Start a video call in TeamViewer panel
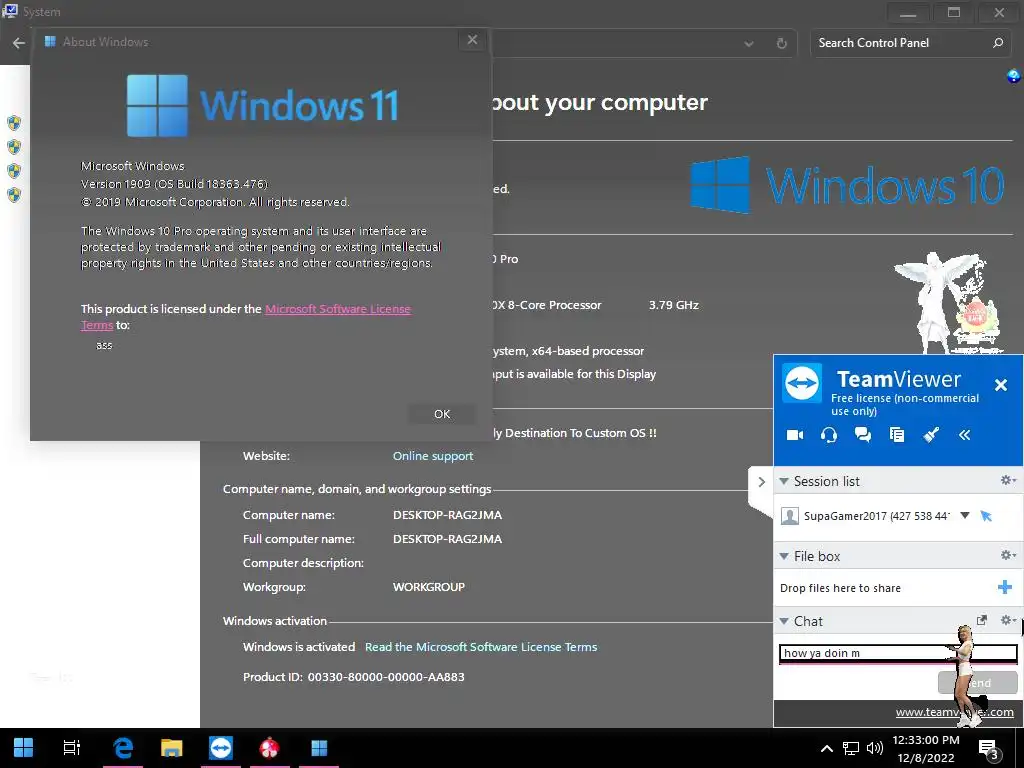The image size is (1024, 768). pyautogui.click(x=795, y=435)
